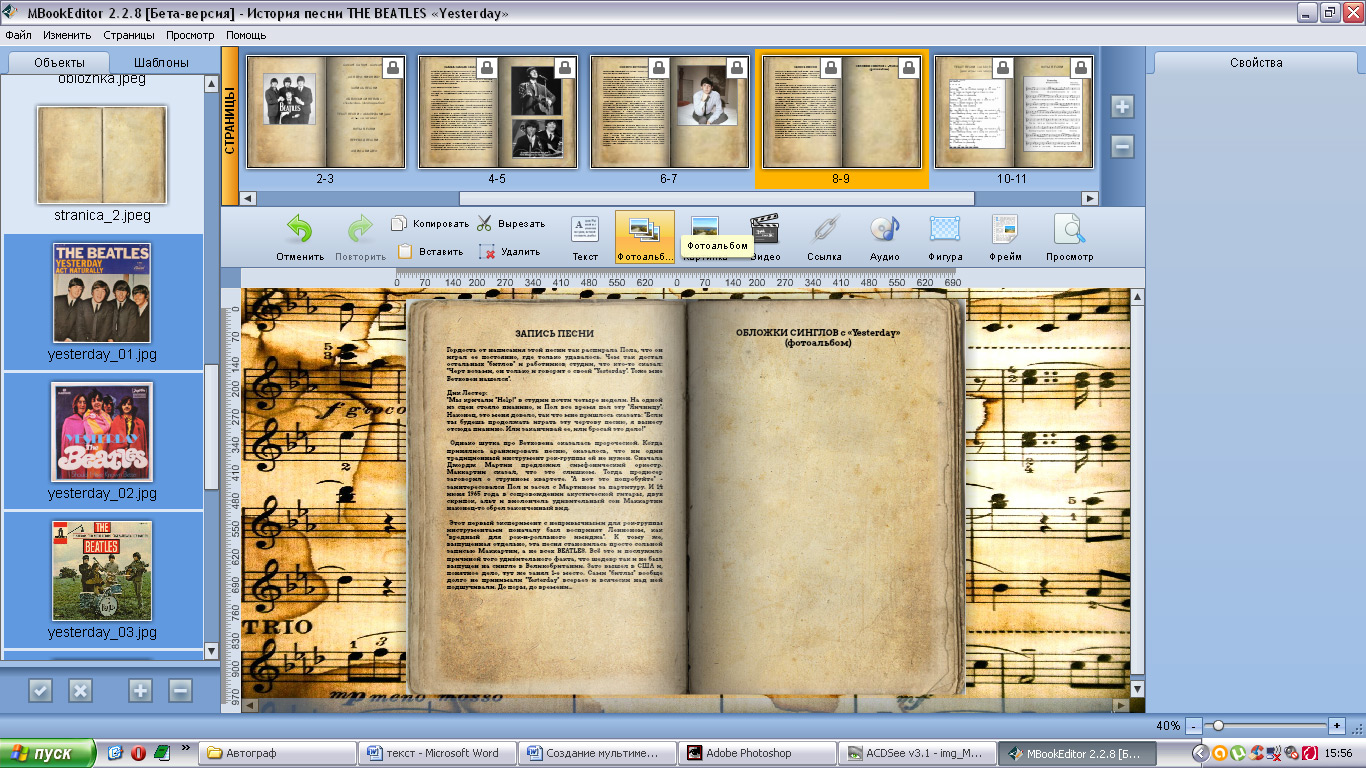Toggle lock on right page of spread 4-5

tap(566, 68)
